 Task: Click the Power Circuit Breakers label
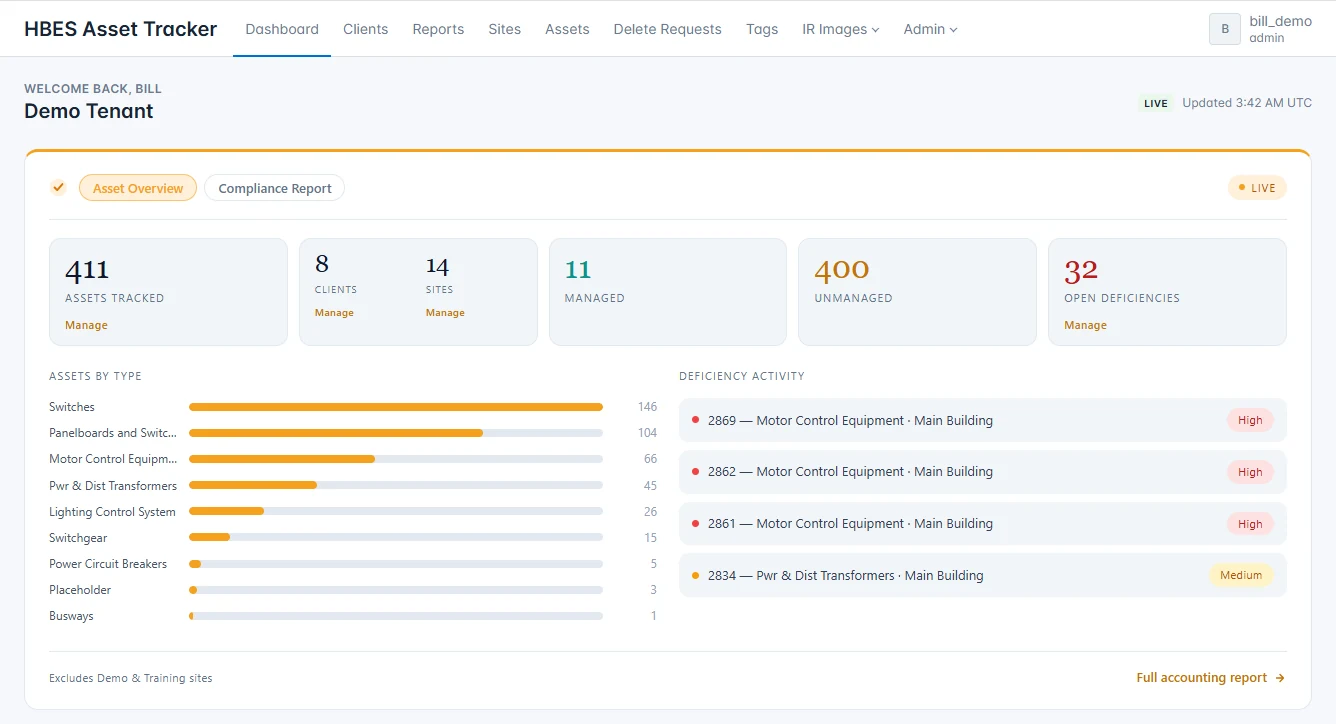coord(108,563)
